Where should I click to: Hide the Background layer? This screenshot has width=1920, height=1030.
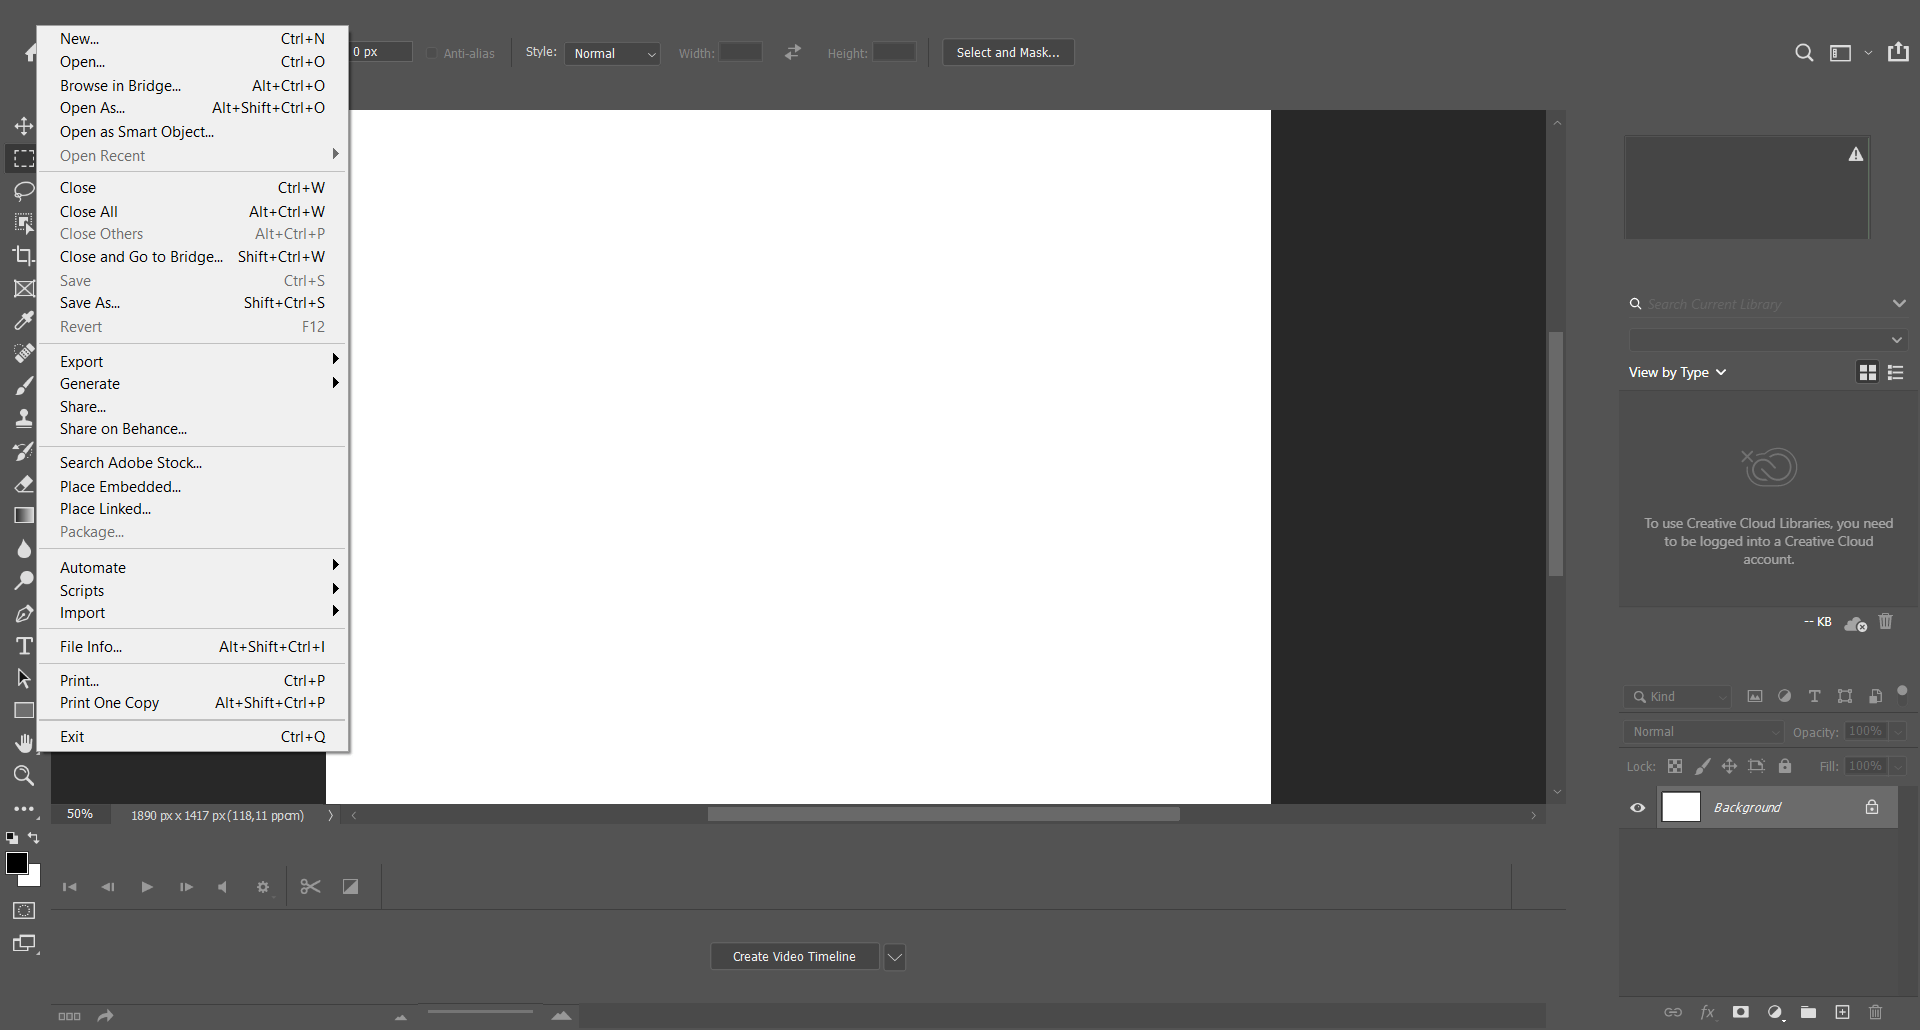[x=1637, y=807]
